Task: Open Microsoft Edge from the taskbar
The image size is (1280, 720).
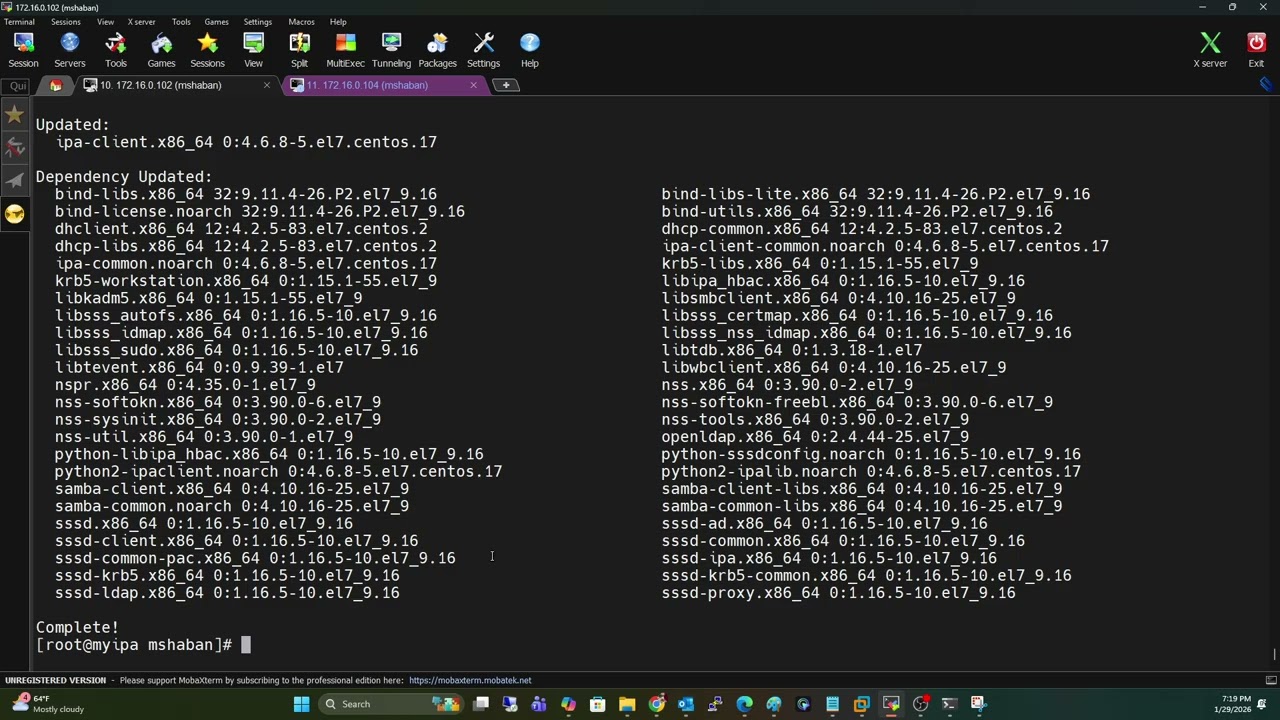Action: 744,704
